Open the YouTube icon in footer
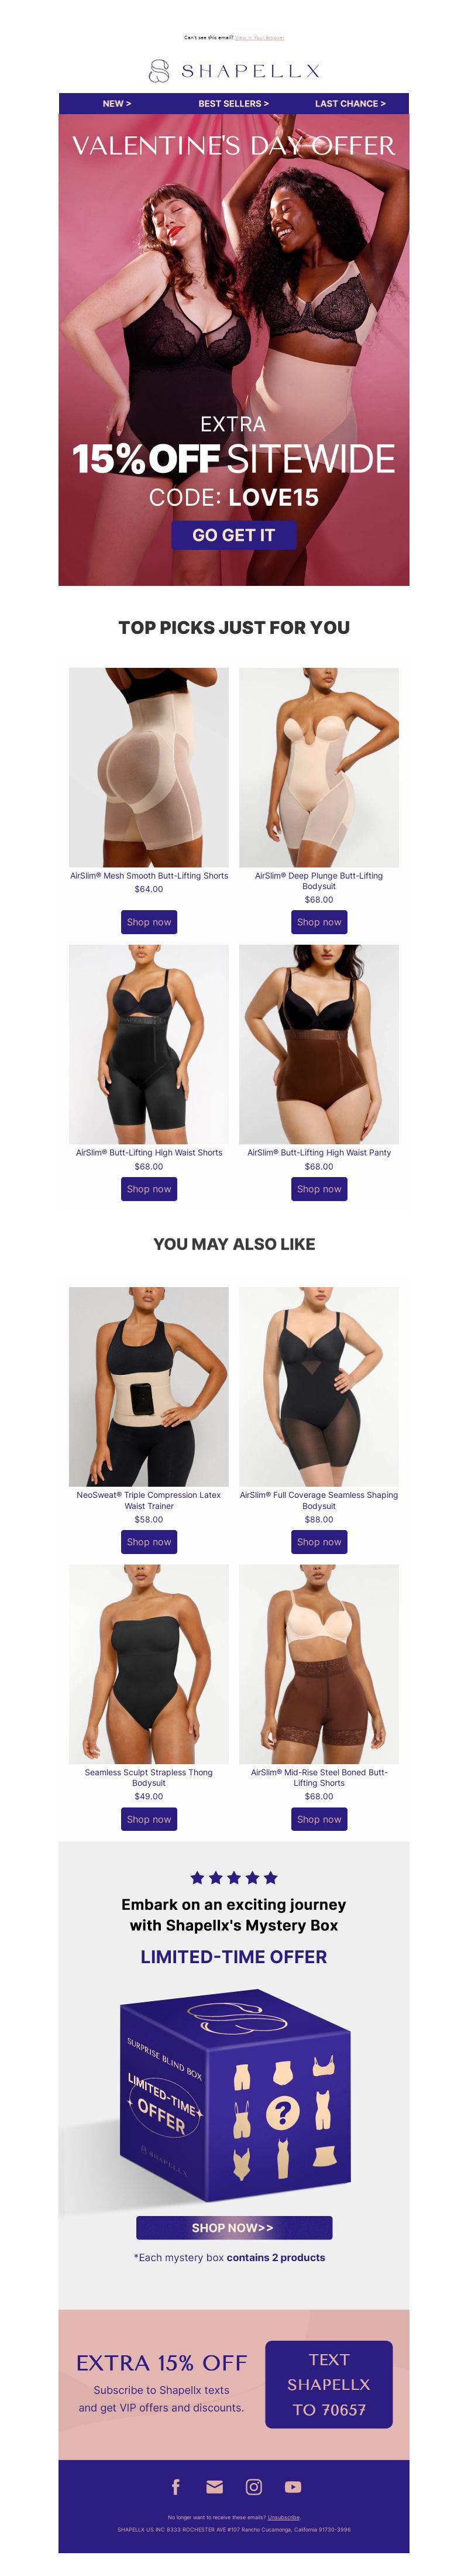This screenshot has height=2576, width=468. 293,2486
